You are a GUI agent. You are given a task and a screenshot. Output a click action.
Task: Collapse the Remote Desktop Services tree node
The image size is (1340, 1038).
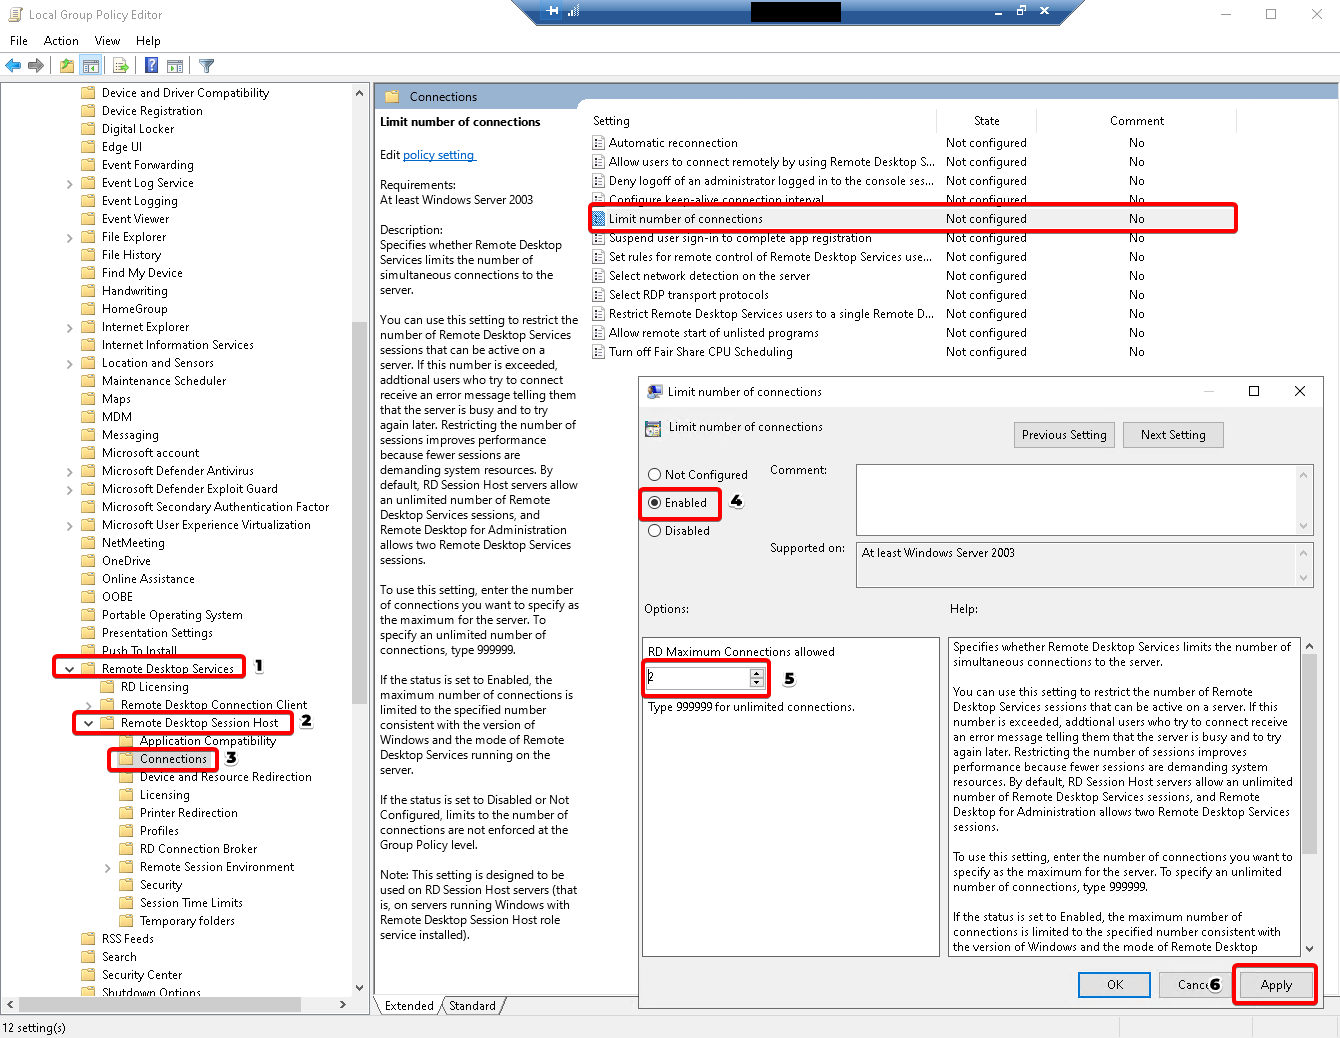pyautogui.click(x=69, y=669)
